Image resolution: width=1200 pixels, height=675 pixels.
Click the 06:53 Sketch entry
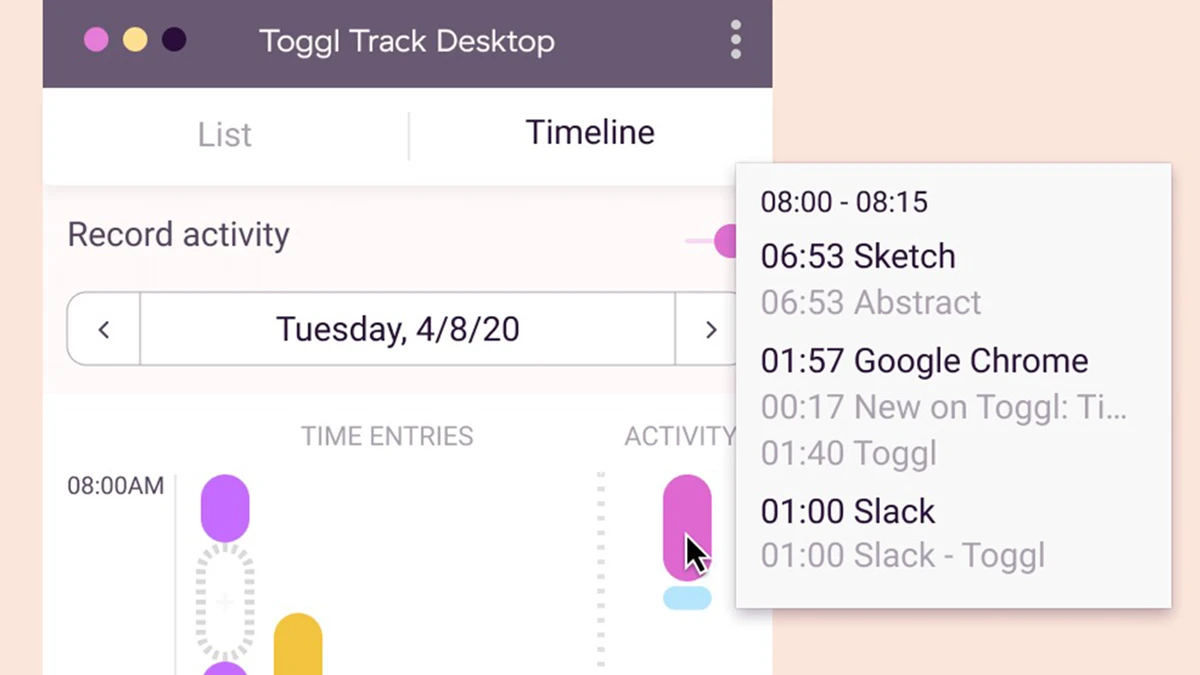pos(858,257)
